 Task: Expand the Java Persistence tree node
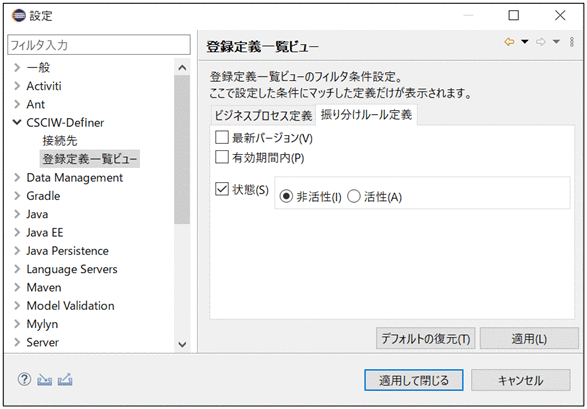click(x=17, y=251)
